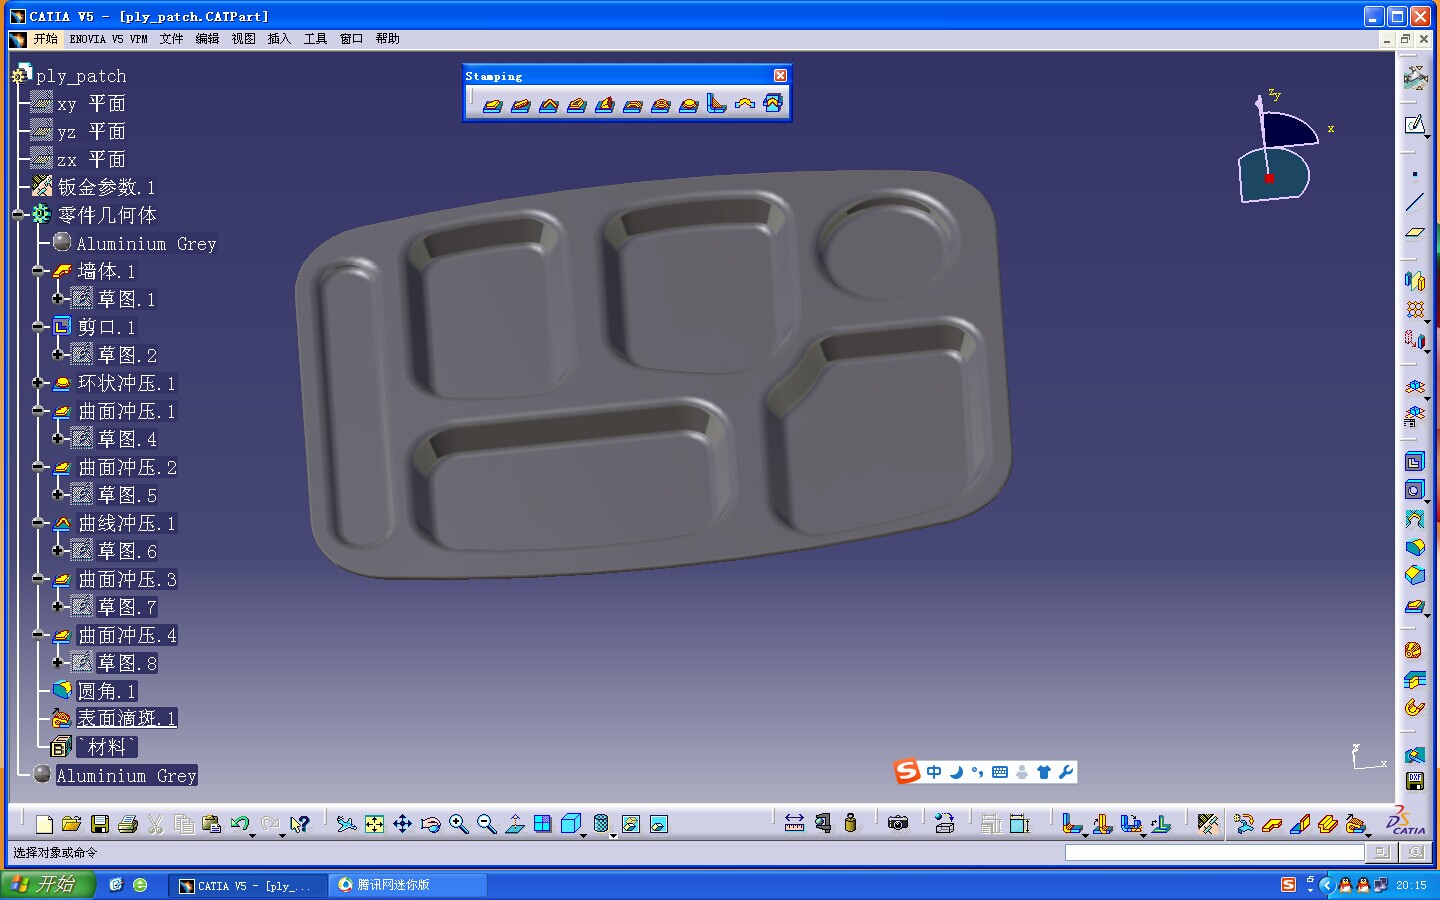
Task: Click the What's This help cursor icon
Action: click(299, 824)
